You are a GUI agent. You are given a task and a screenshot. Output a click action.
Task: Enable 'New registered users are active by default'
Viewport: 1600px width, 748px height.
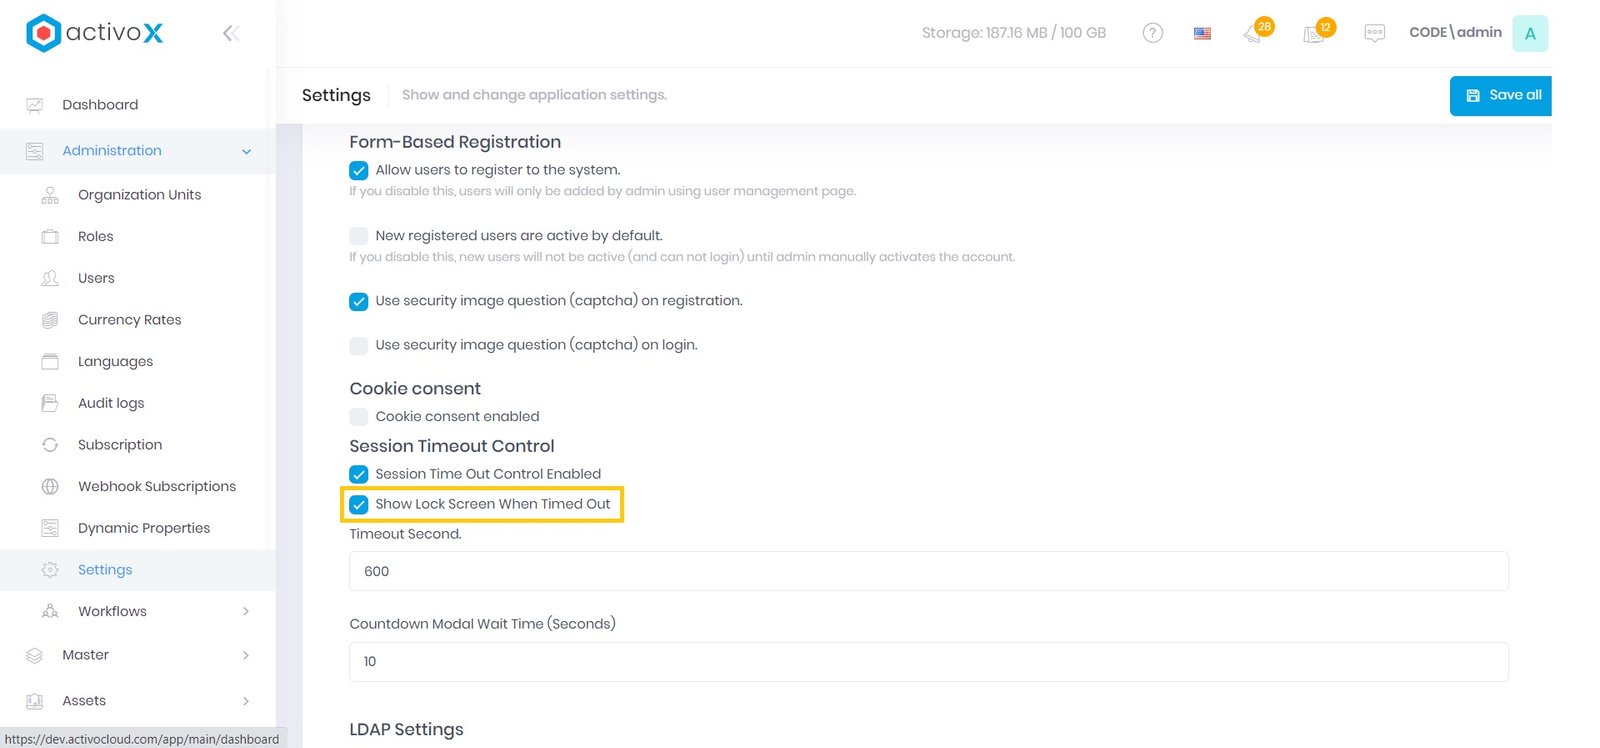359,236
